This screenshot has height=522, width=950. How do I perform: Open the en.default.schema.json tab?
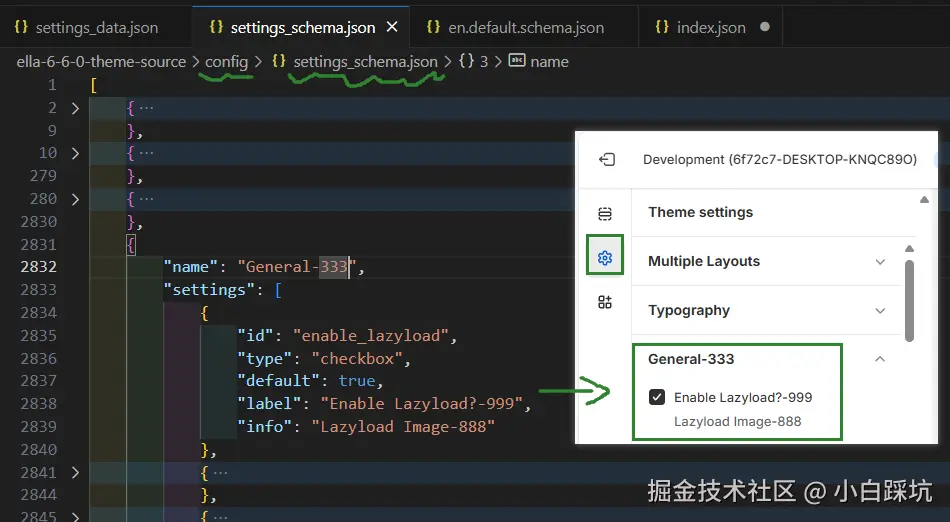(526, 28)
